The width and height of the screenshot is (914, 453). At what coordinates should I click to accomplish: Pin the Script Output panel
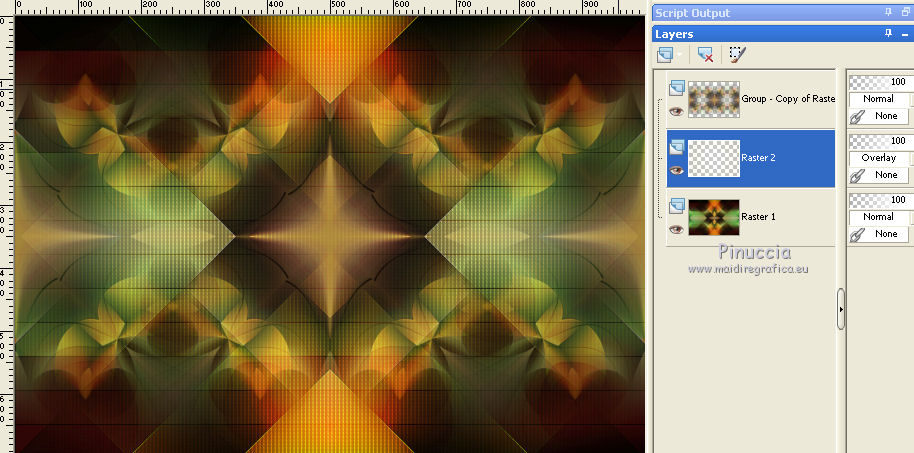[888, 13]
